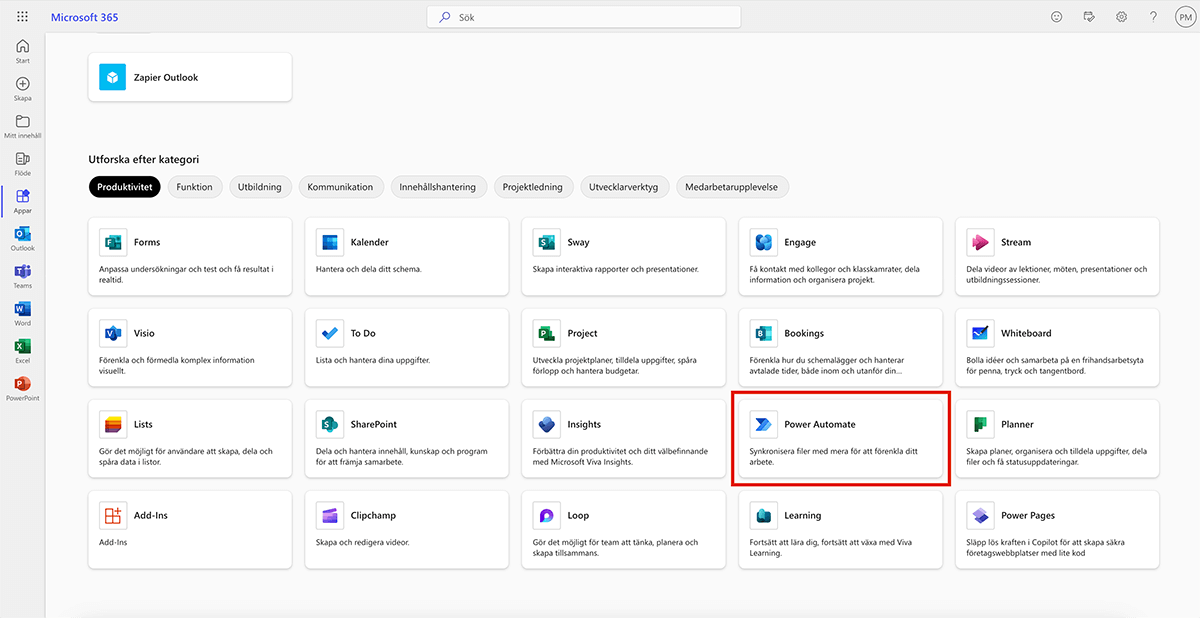Click the Add-Ins app icon
Screen dimensions: 1200x618
[x=112, y=515]
